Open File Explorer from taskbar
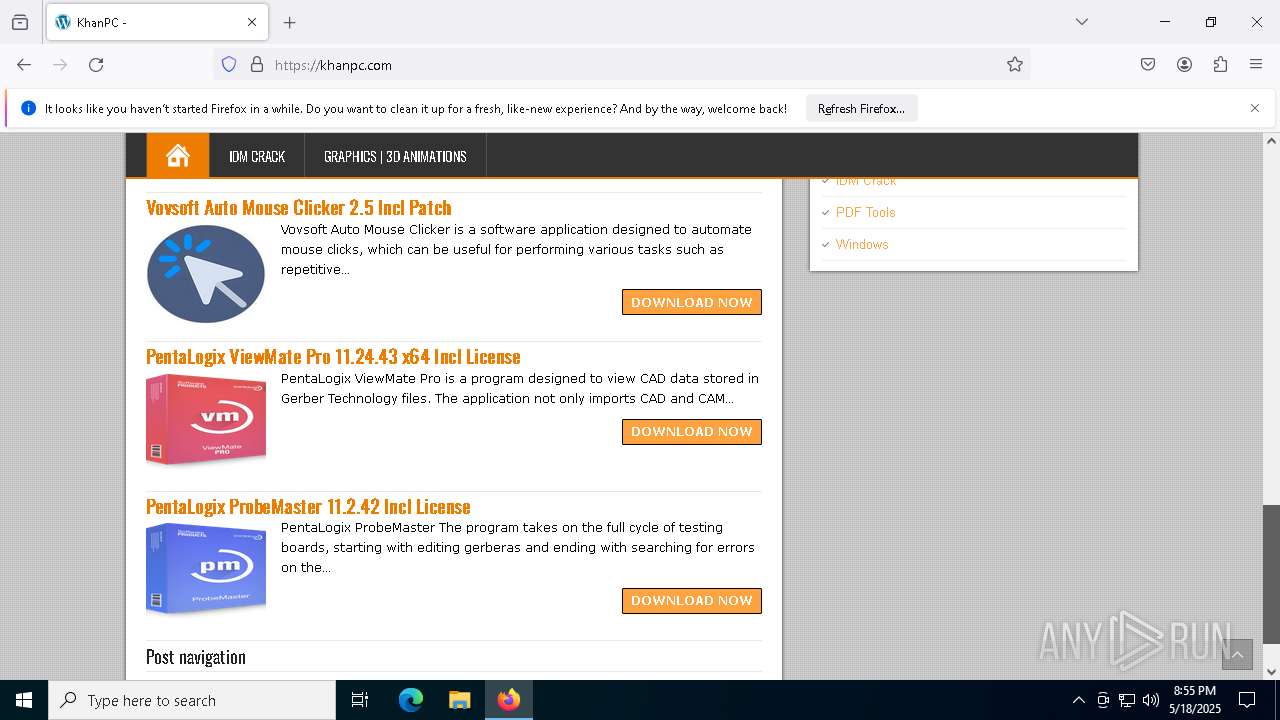 pyautogui.click(x=459, y=700)
